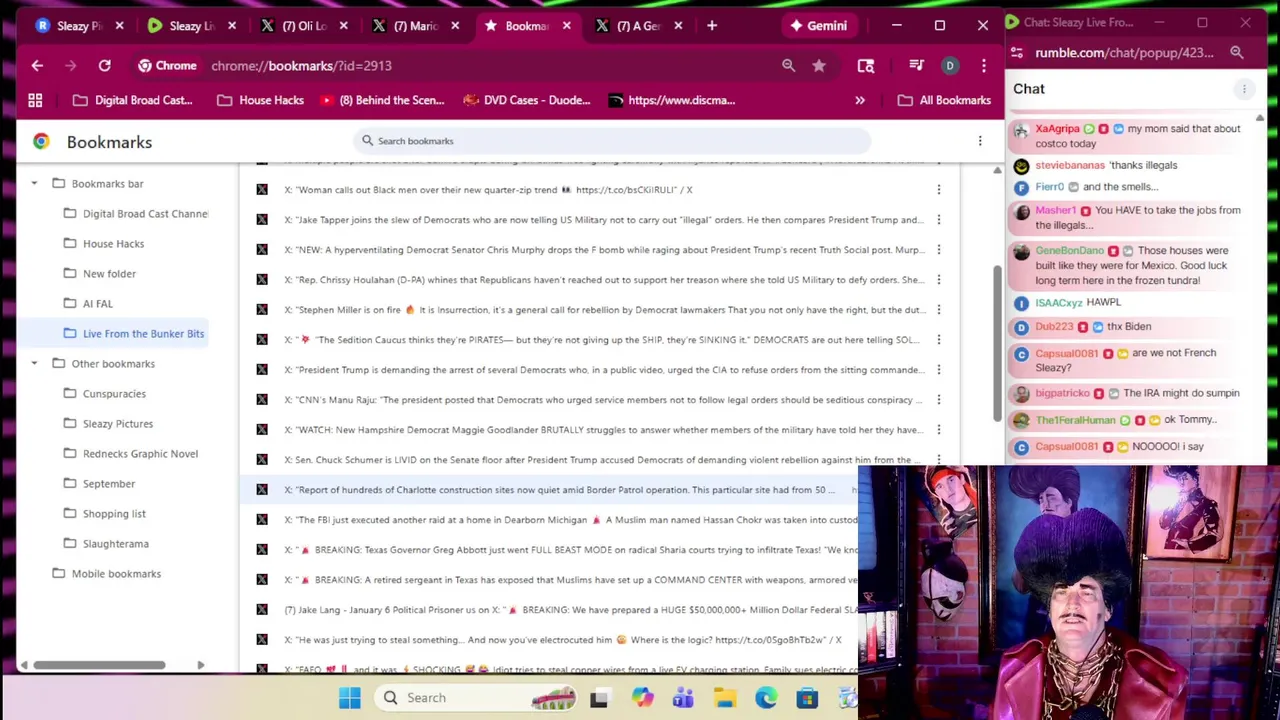
Task: Select Digital Broad Cast Channel folder in tree
Action: coord(135,214)
